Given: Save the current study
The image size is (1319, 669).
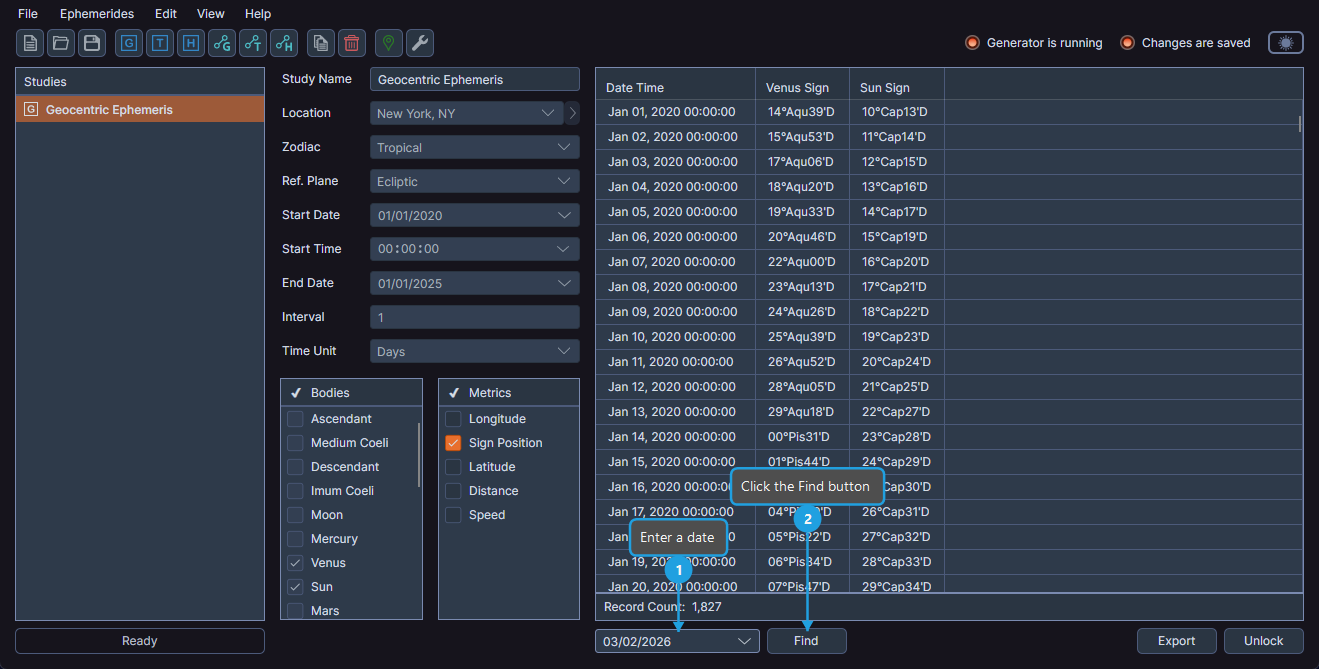Looking at the screenshot, I should [93, 43].
